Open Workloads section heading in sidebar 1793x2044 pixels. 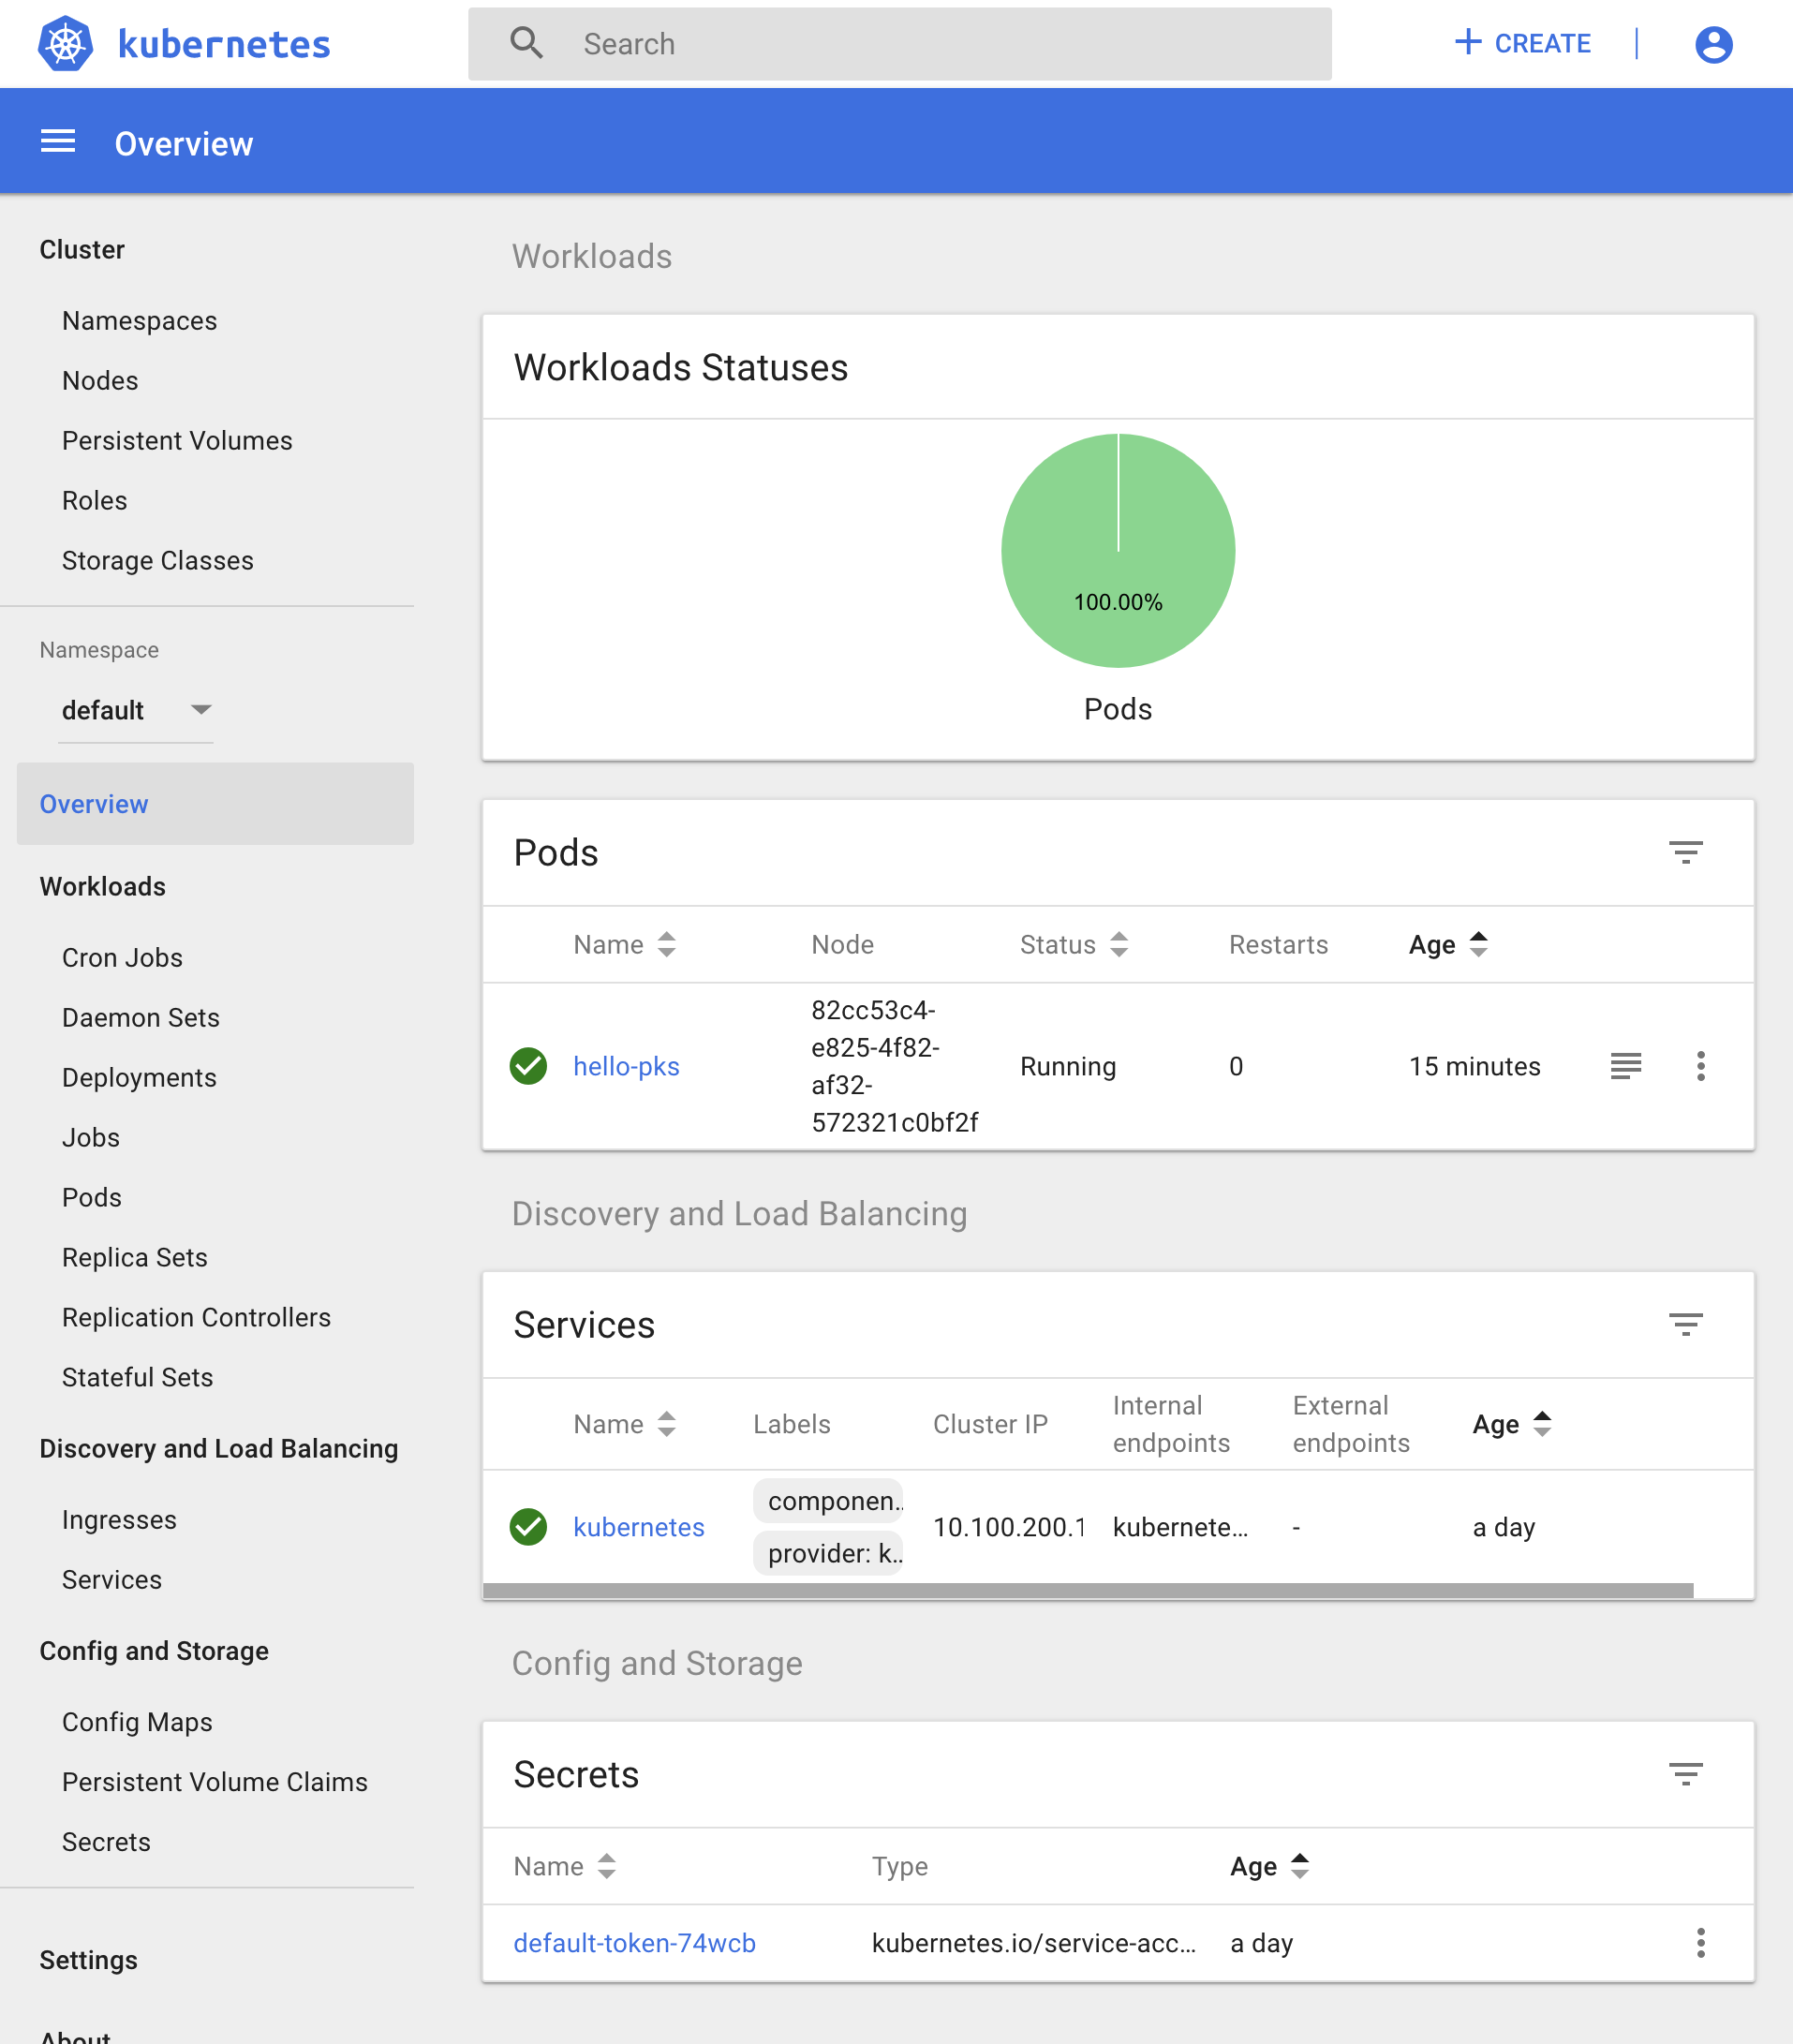[103, 887]
